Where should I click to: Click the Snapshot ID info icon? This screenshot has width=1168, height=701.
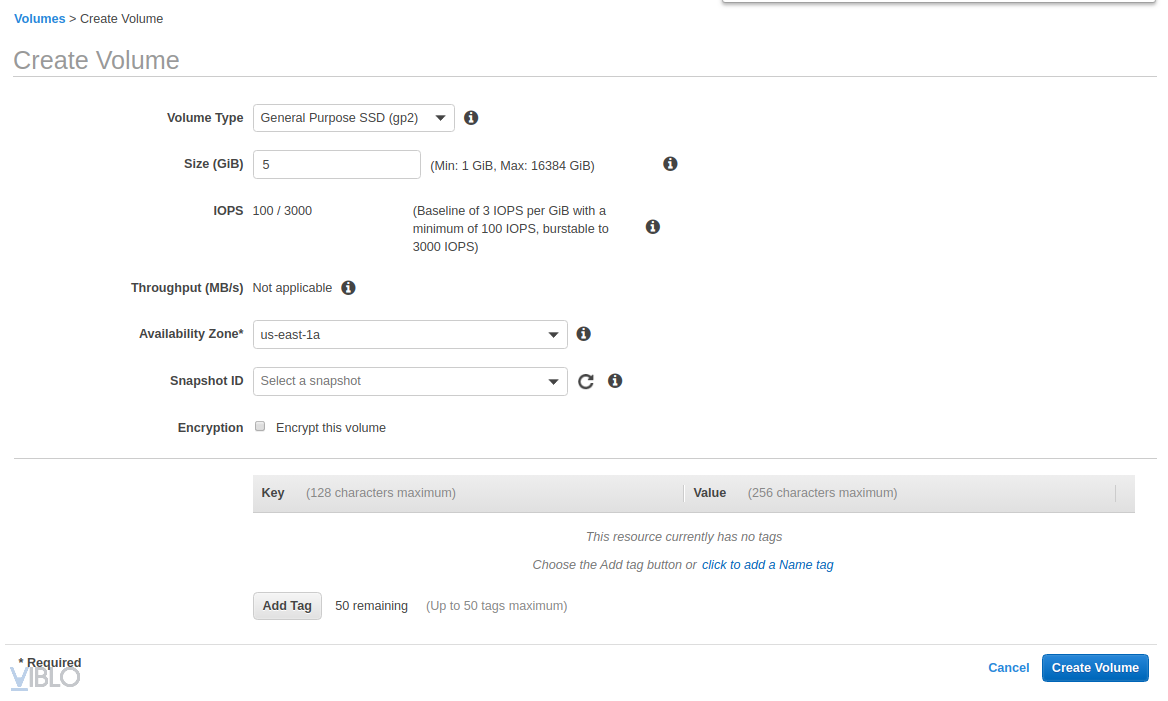(615, 381)
